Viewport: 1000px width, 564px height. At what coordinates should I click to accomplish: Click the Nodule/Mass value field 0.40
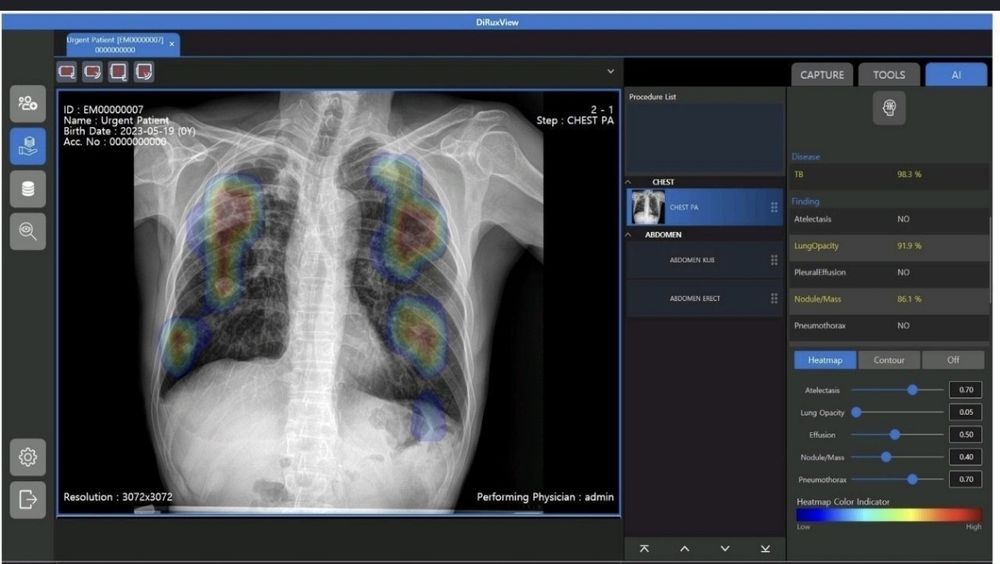(x=966, y=457)
